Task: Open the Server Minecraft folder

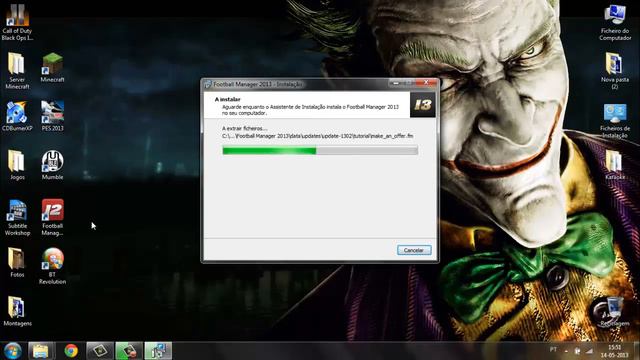Action: coord(17,71)
